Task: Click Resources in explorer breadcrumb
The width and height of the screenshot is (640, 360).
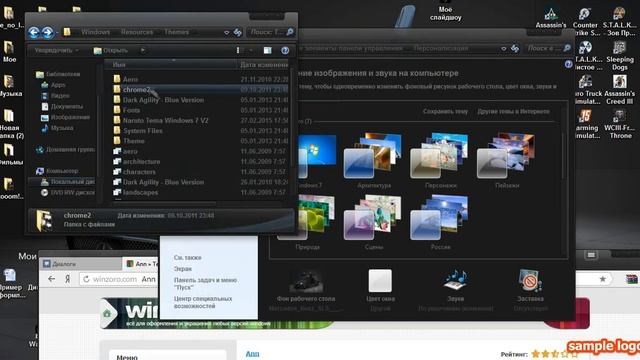Action: click(137, 32)
